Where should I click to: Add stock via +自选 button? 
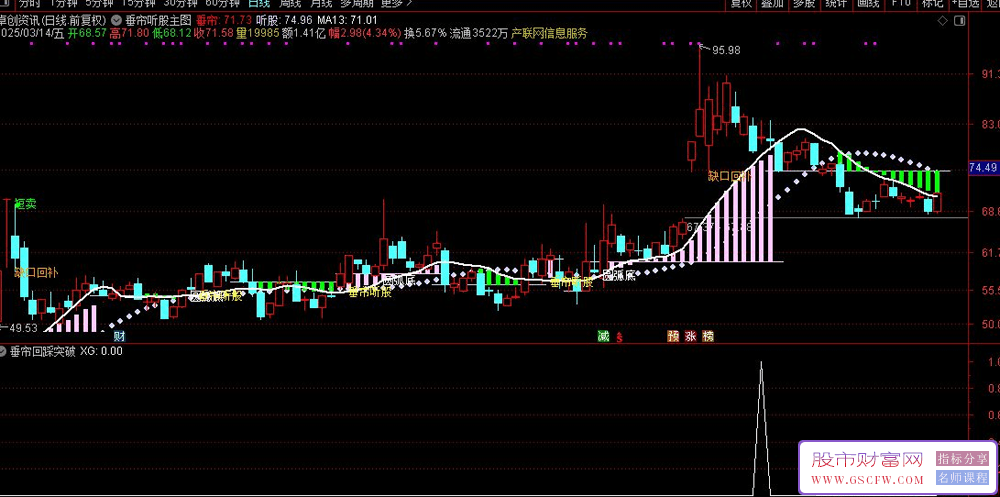pyautogui.click(x=967, y=3)
